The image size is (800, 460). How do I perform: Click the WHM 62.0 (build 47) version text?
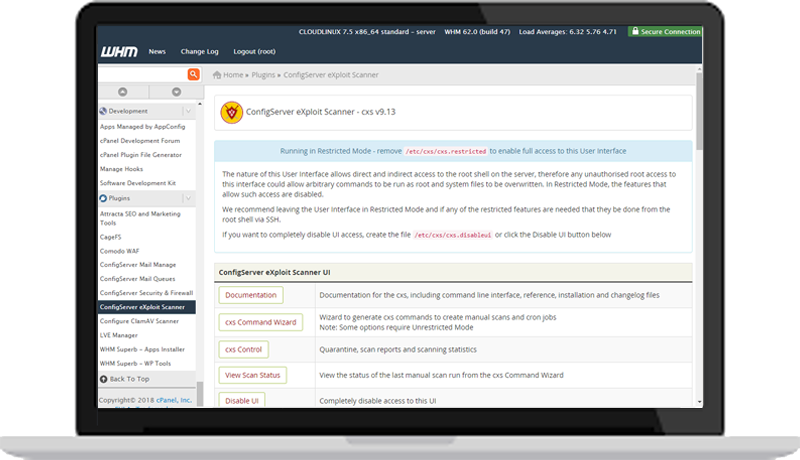477,32
